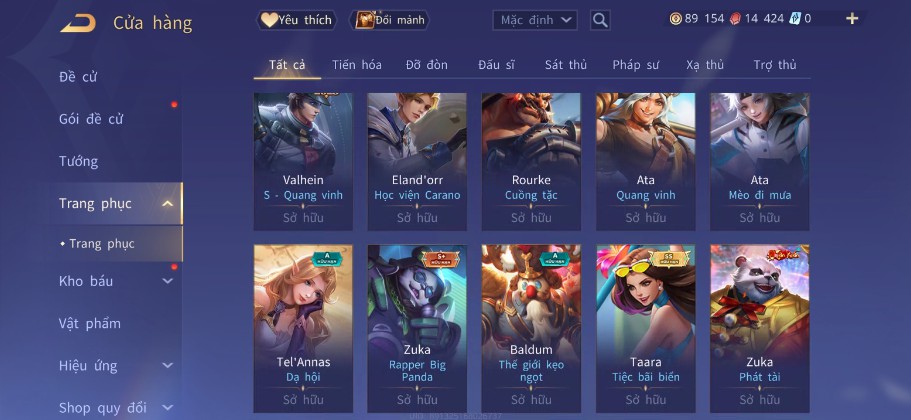Click the gold coin balance icon
The image size is (911, 420).
pyautogui.click(x=676, y=19)
